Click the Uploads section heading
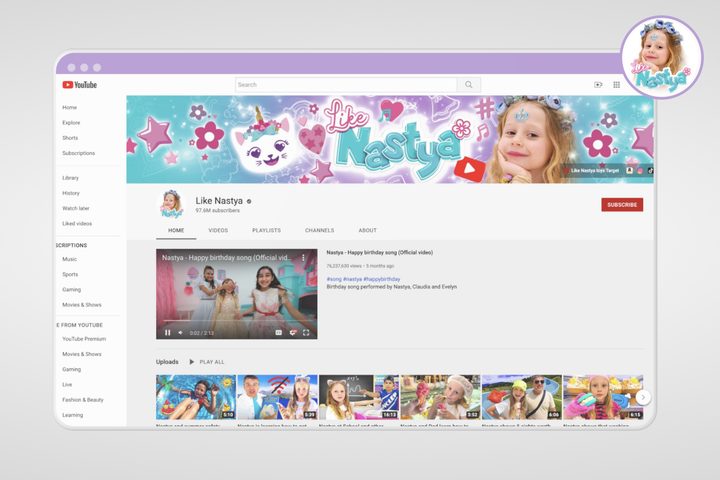The height and width of the screenshot is (480, 720). [167, 362]
